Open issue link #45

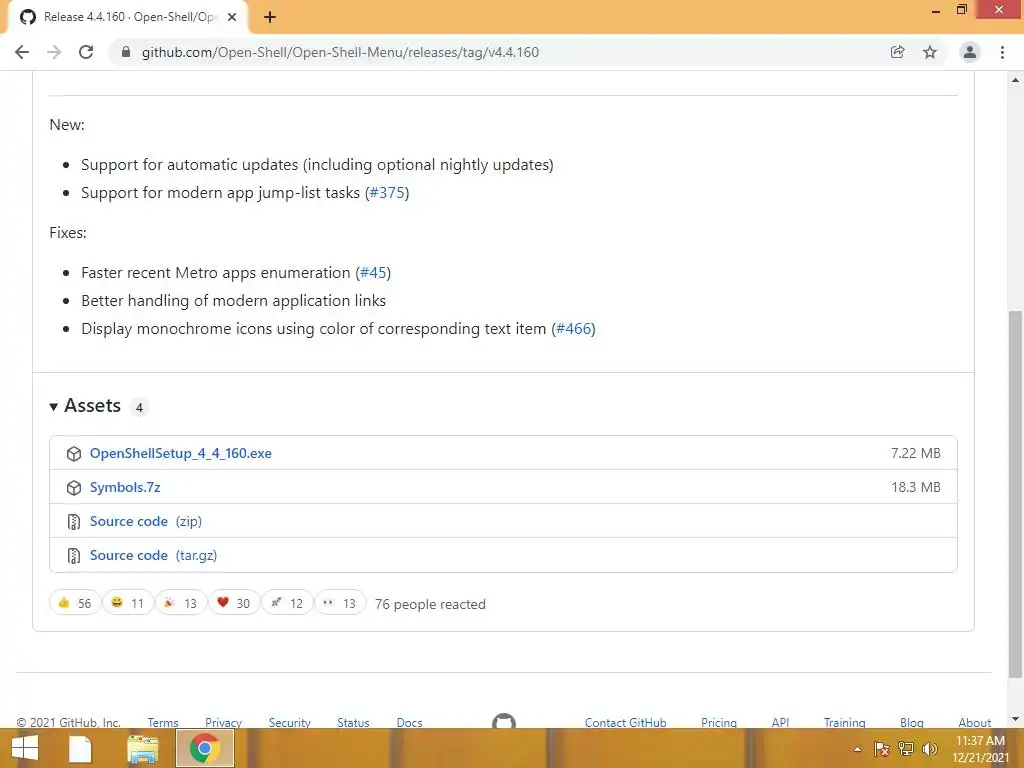click(374, 272)
